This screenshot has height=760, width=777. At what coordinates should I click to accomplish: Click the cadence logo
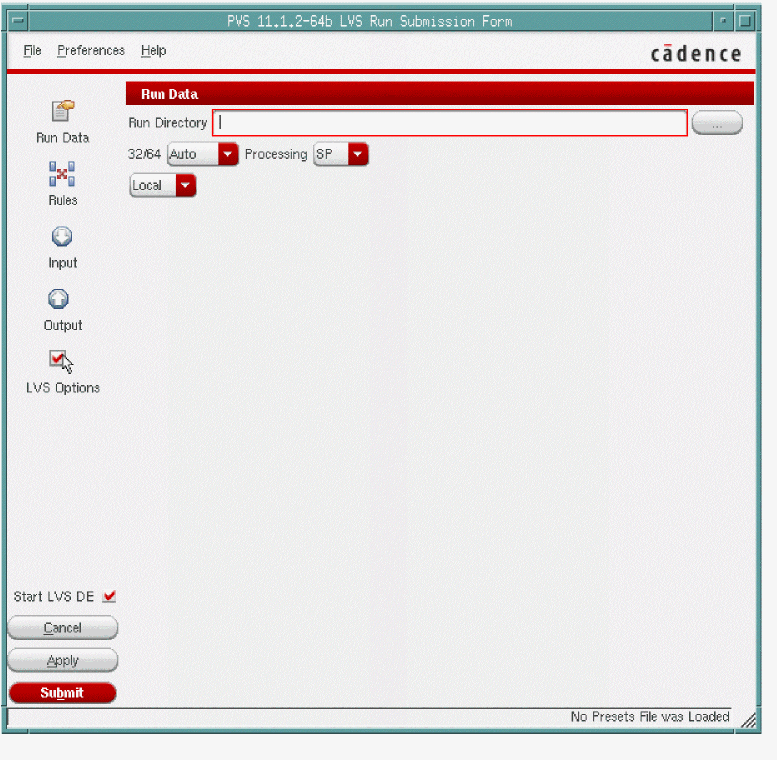(696, 54)
